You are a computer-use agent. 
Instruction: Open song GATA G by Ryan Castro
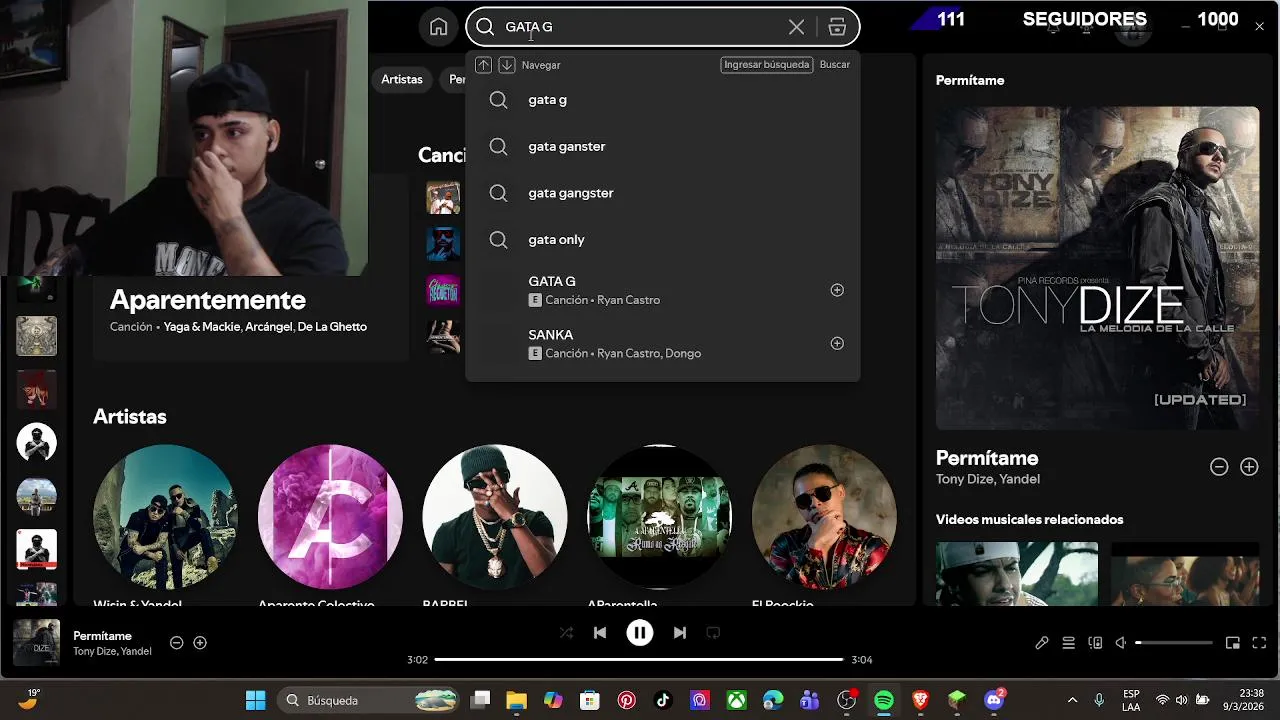[x=662, y=290]
